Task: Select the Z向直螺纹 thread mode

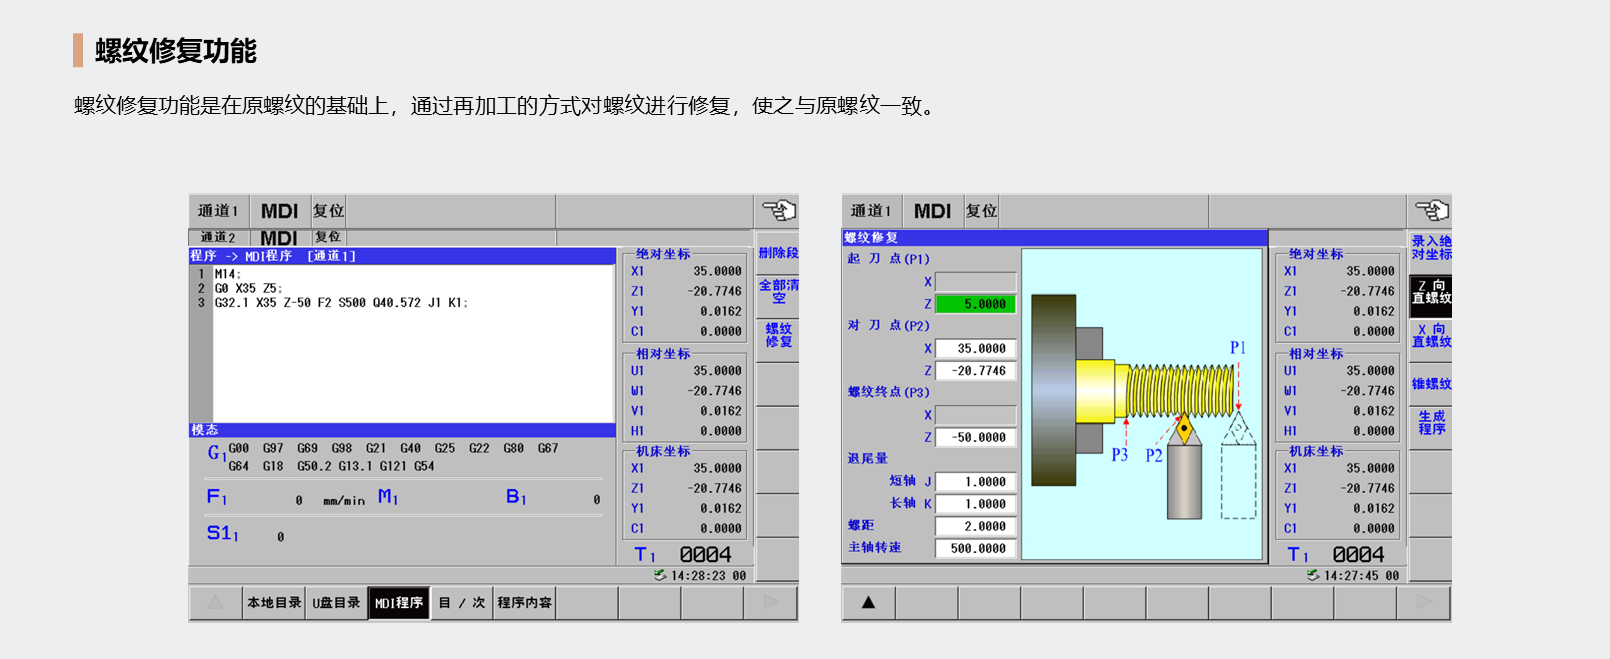Action: pyautogui.click(x=1431, y=292)
